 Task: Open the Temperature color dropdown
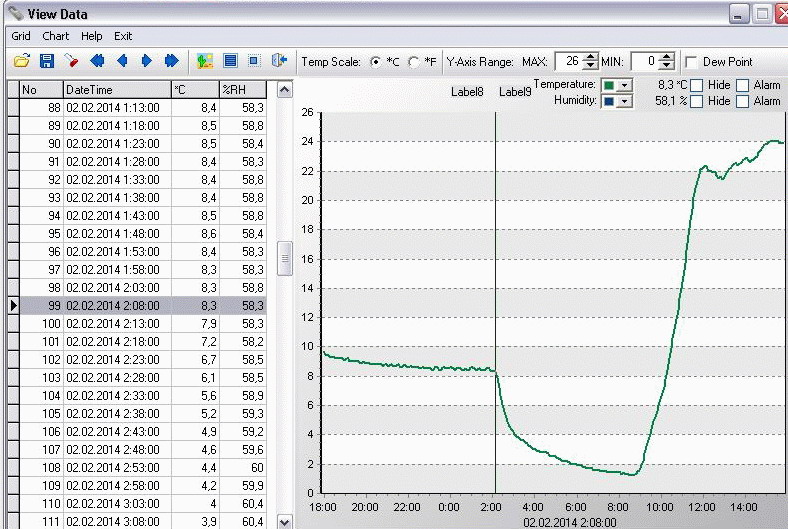pos(625,86)
